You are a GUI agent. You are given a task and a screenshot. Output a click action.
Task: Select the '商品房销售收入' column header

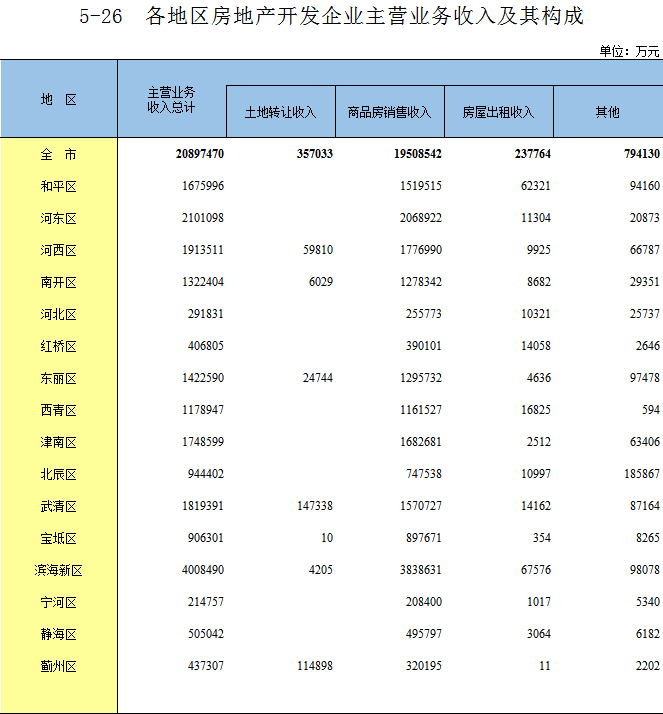390,112
